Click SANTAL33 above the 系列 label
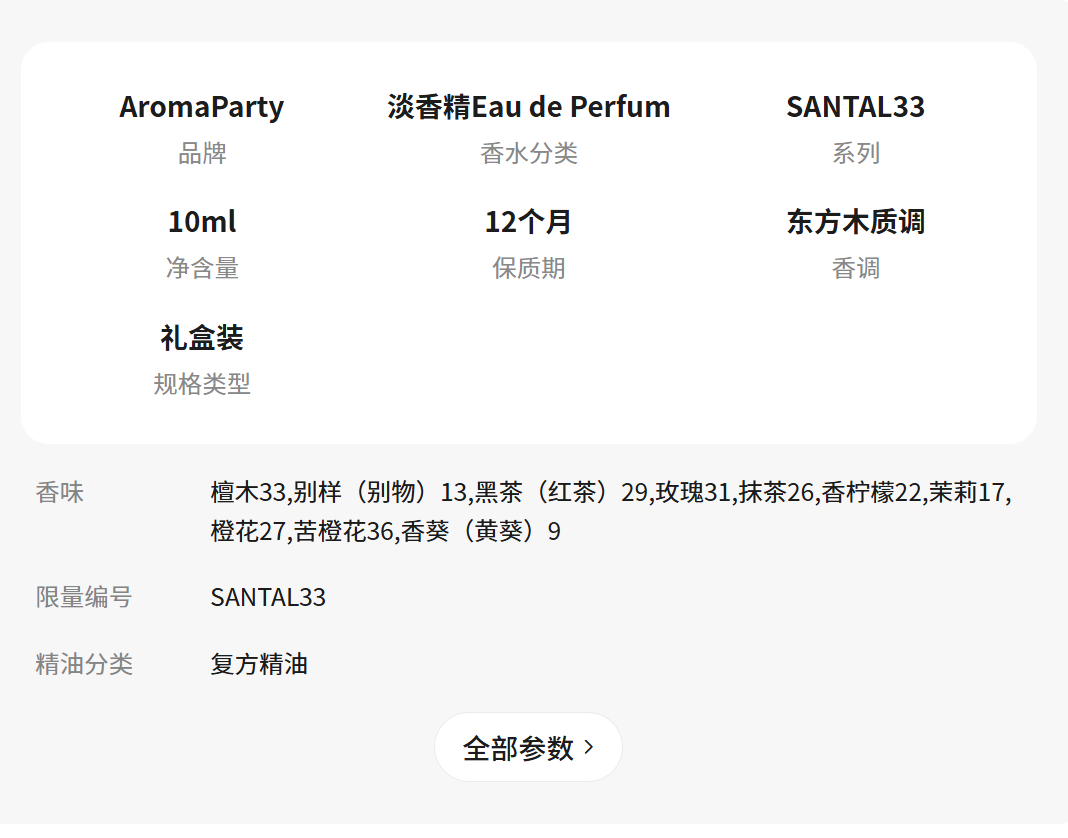The width and height of the screenshot is (1068, 838). click(855, 107)
